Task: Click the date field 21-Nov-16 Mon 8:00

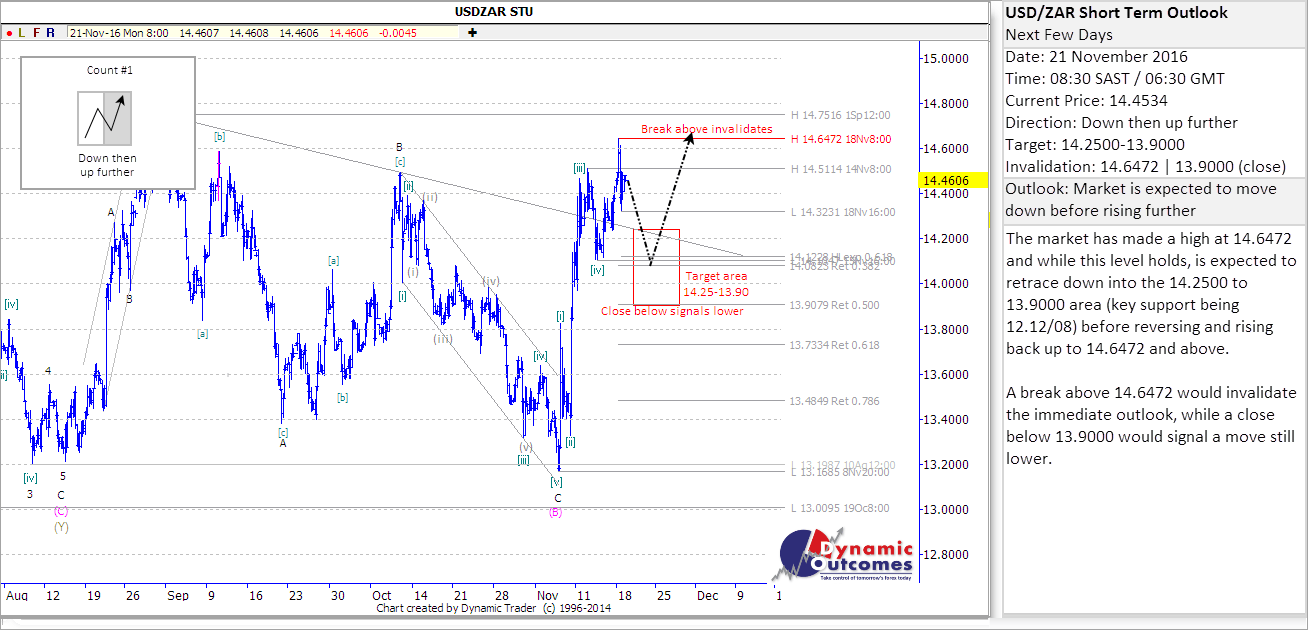Action: pos(119,33)
